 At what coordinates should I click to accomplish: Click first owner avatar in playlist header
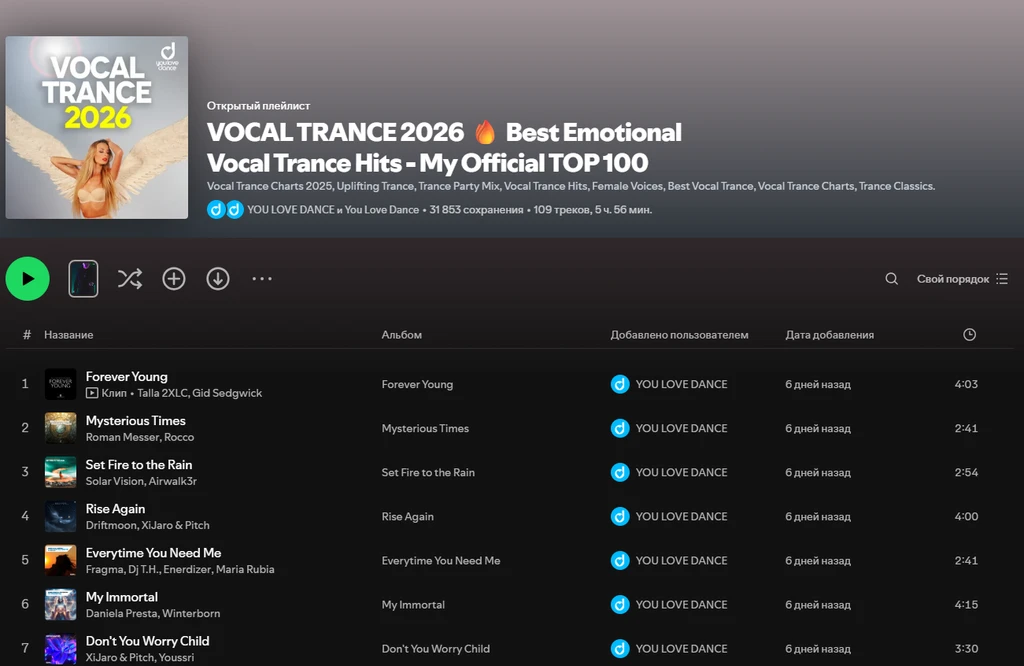tap(216, 210)
